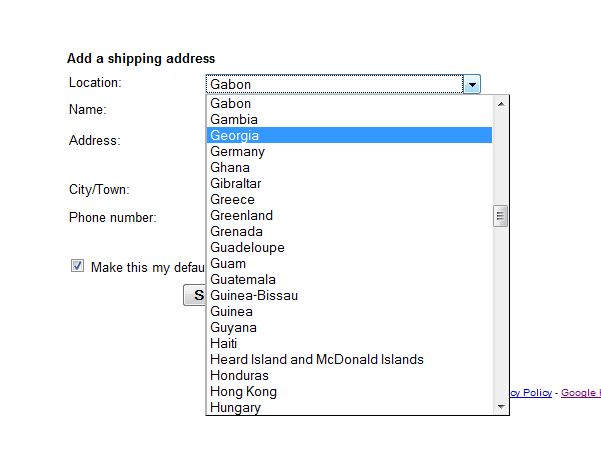The height and width of the screenshot is (450, 601).
Task: Toggle the 'Make this my default' checkbox
Action: pyautogui.click(x=77, y=266)
